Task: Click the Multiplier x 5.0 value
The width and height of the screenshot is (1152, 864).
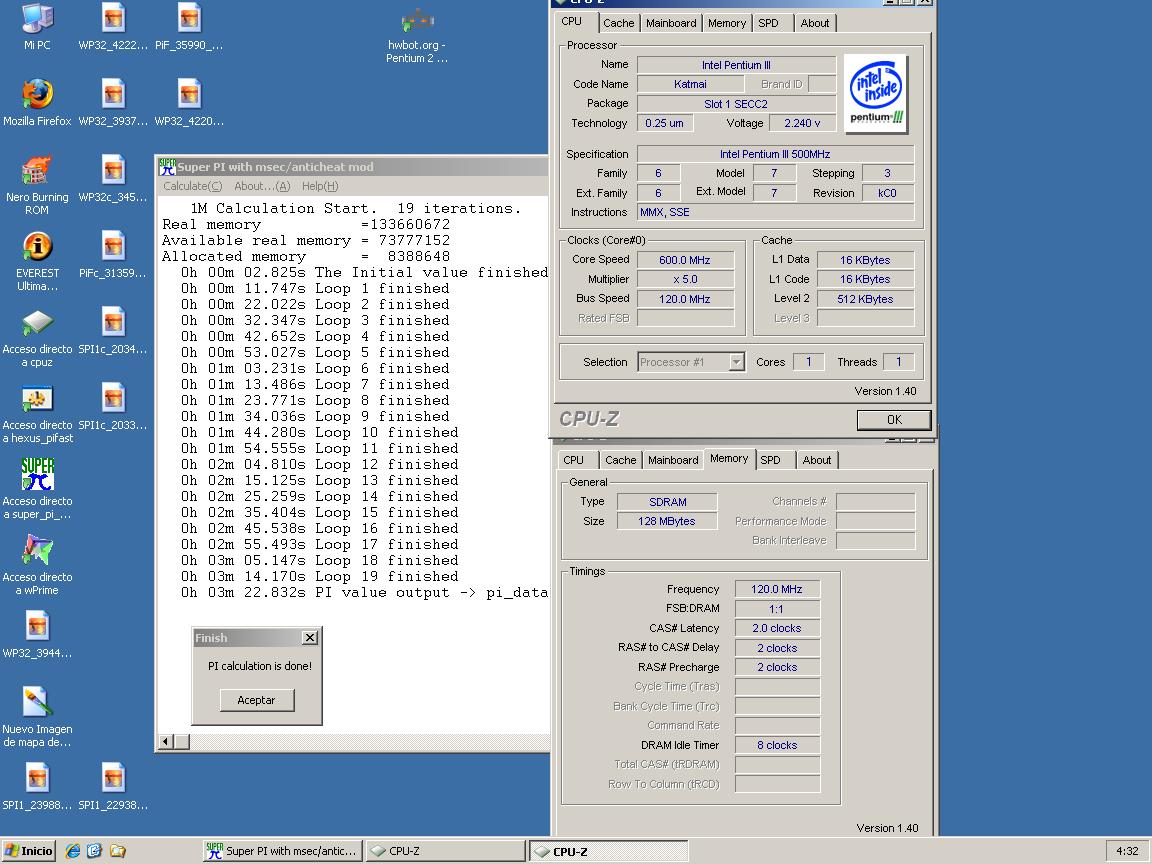Action: (685, 279)
